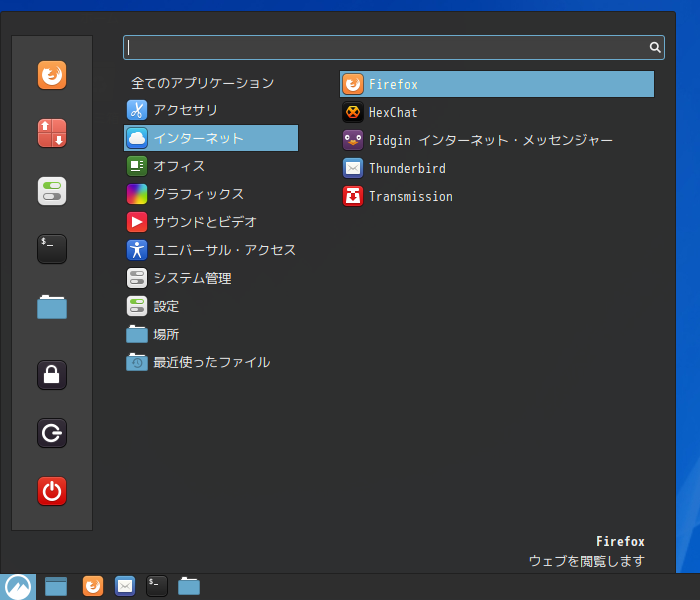Open the サウンドとビデオ category
Screen dimensions: 700x600
point(211,222)
